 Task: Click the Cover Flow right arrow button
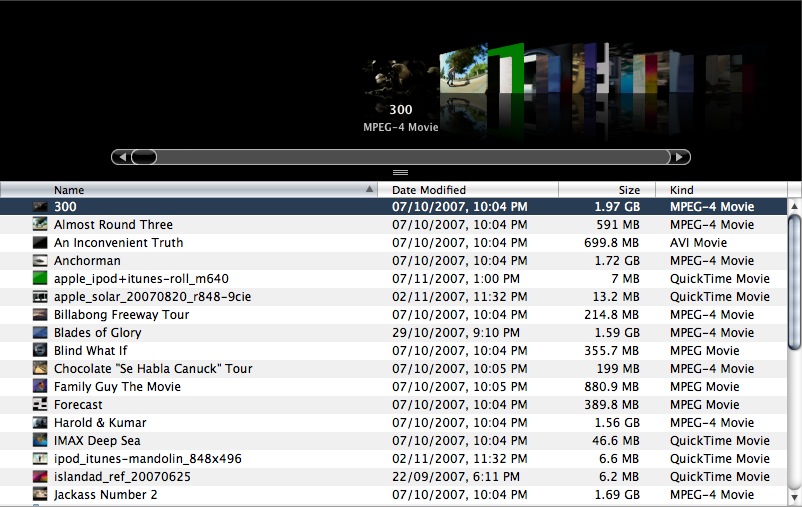tap(680, 157)
